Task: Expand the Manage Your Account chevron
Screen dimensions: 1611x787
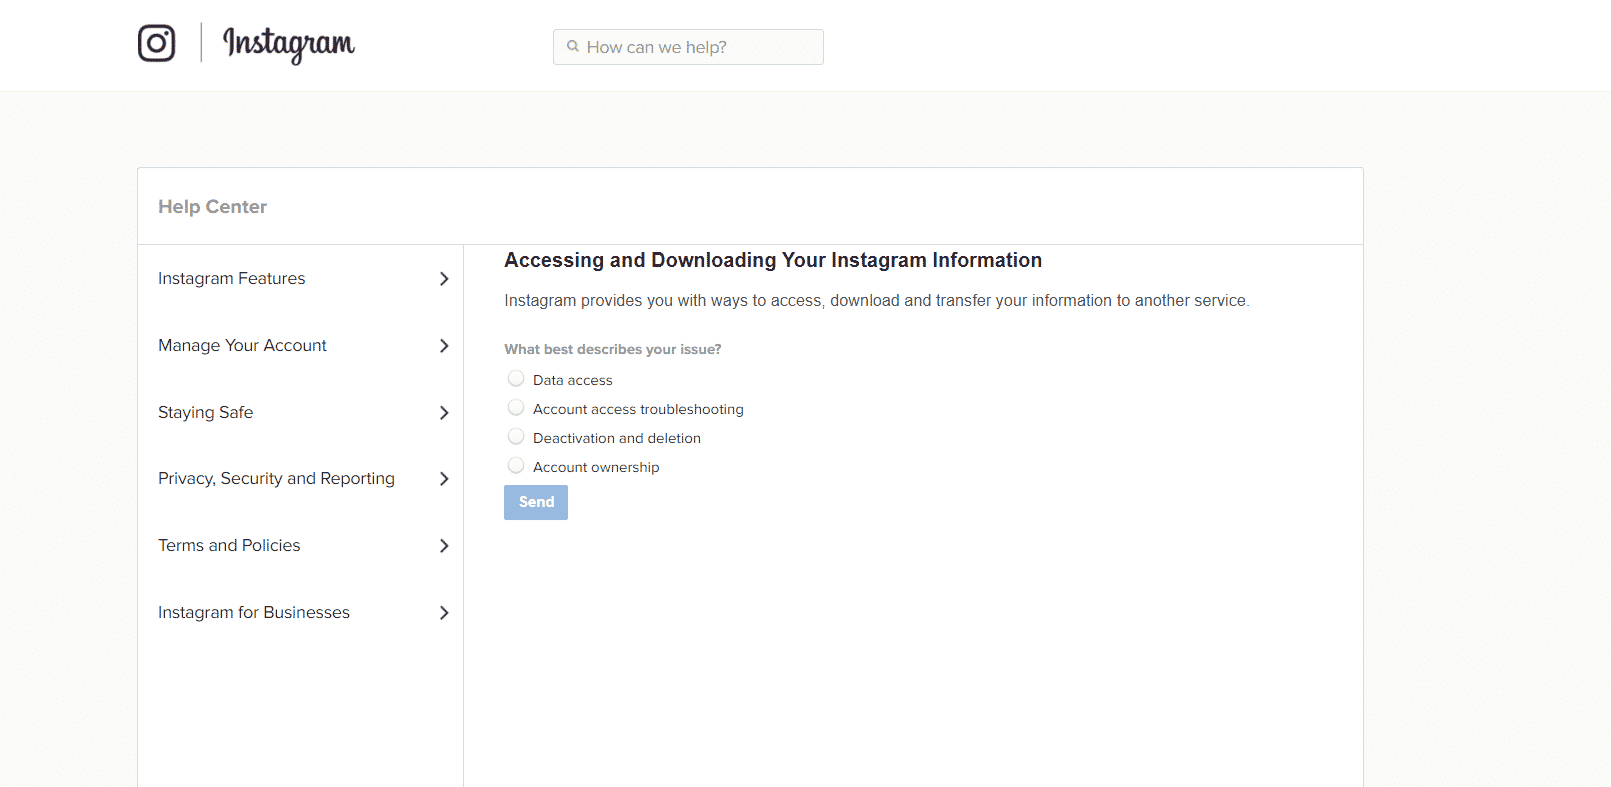Action: click(444, 346)
